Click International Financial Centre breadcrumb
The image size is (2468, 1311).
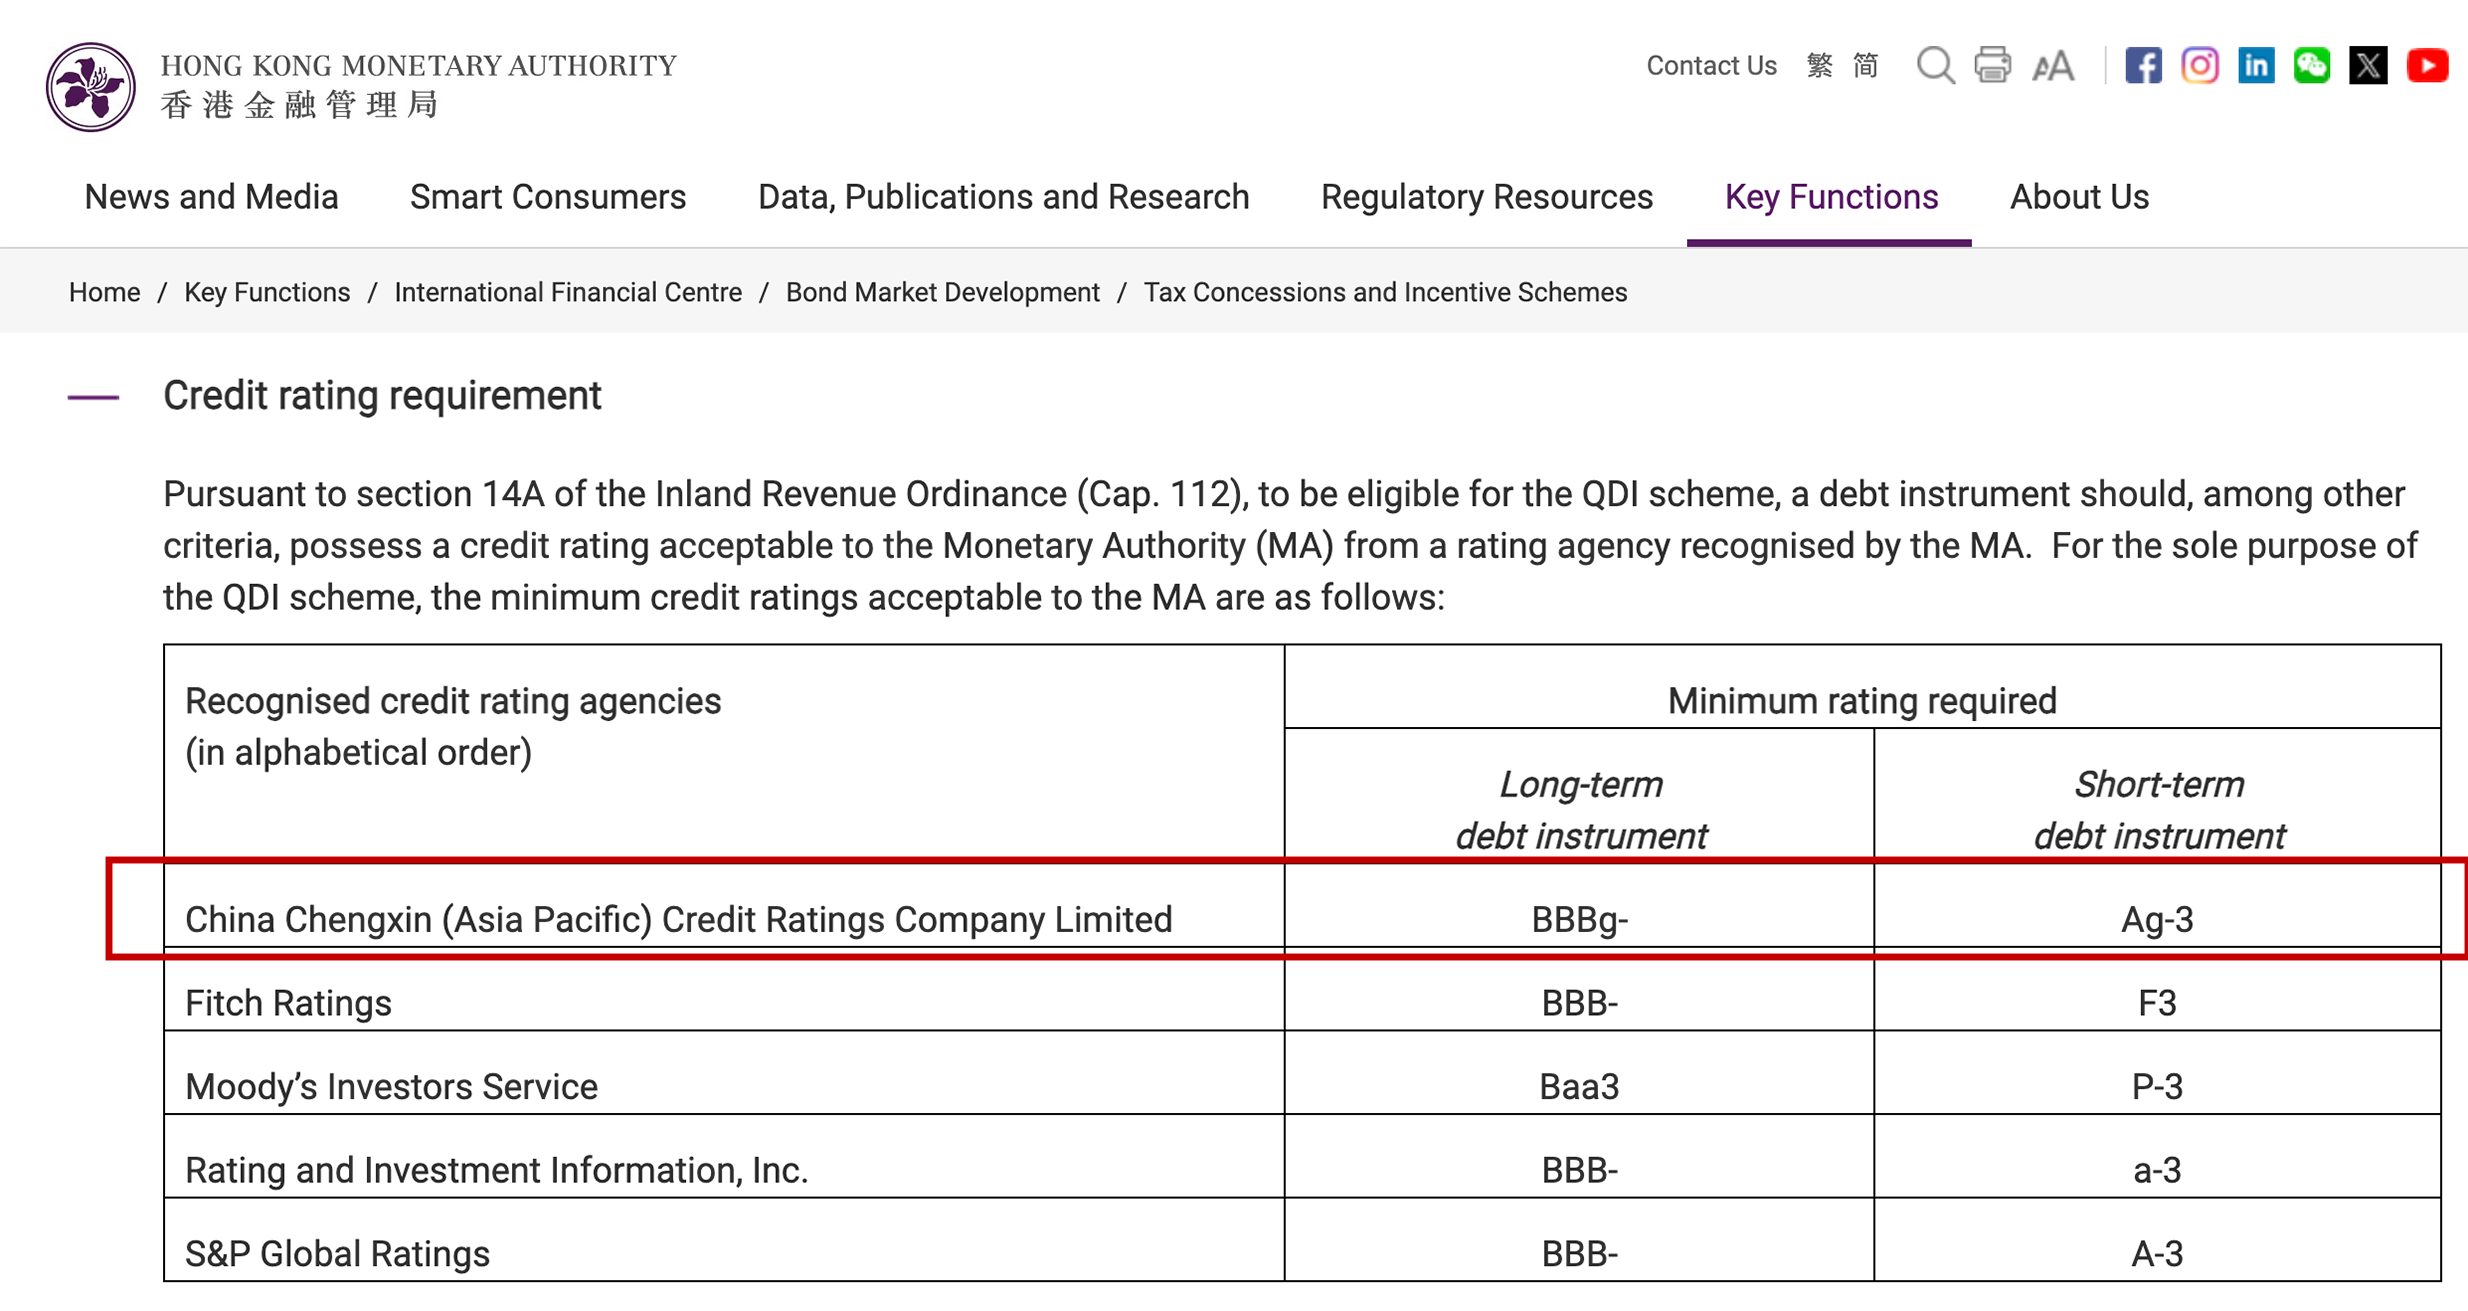[568, 292]
